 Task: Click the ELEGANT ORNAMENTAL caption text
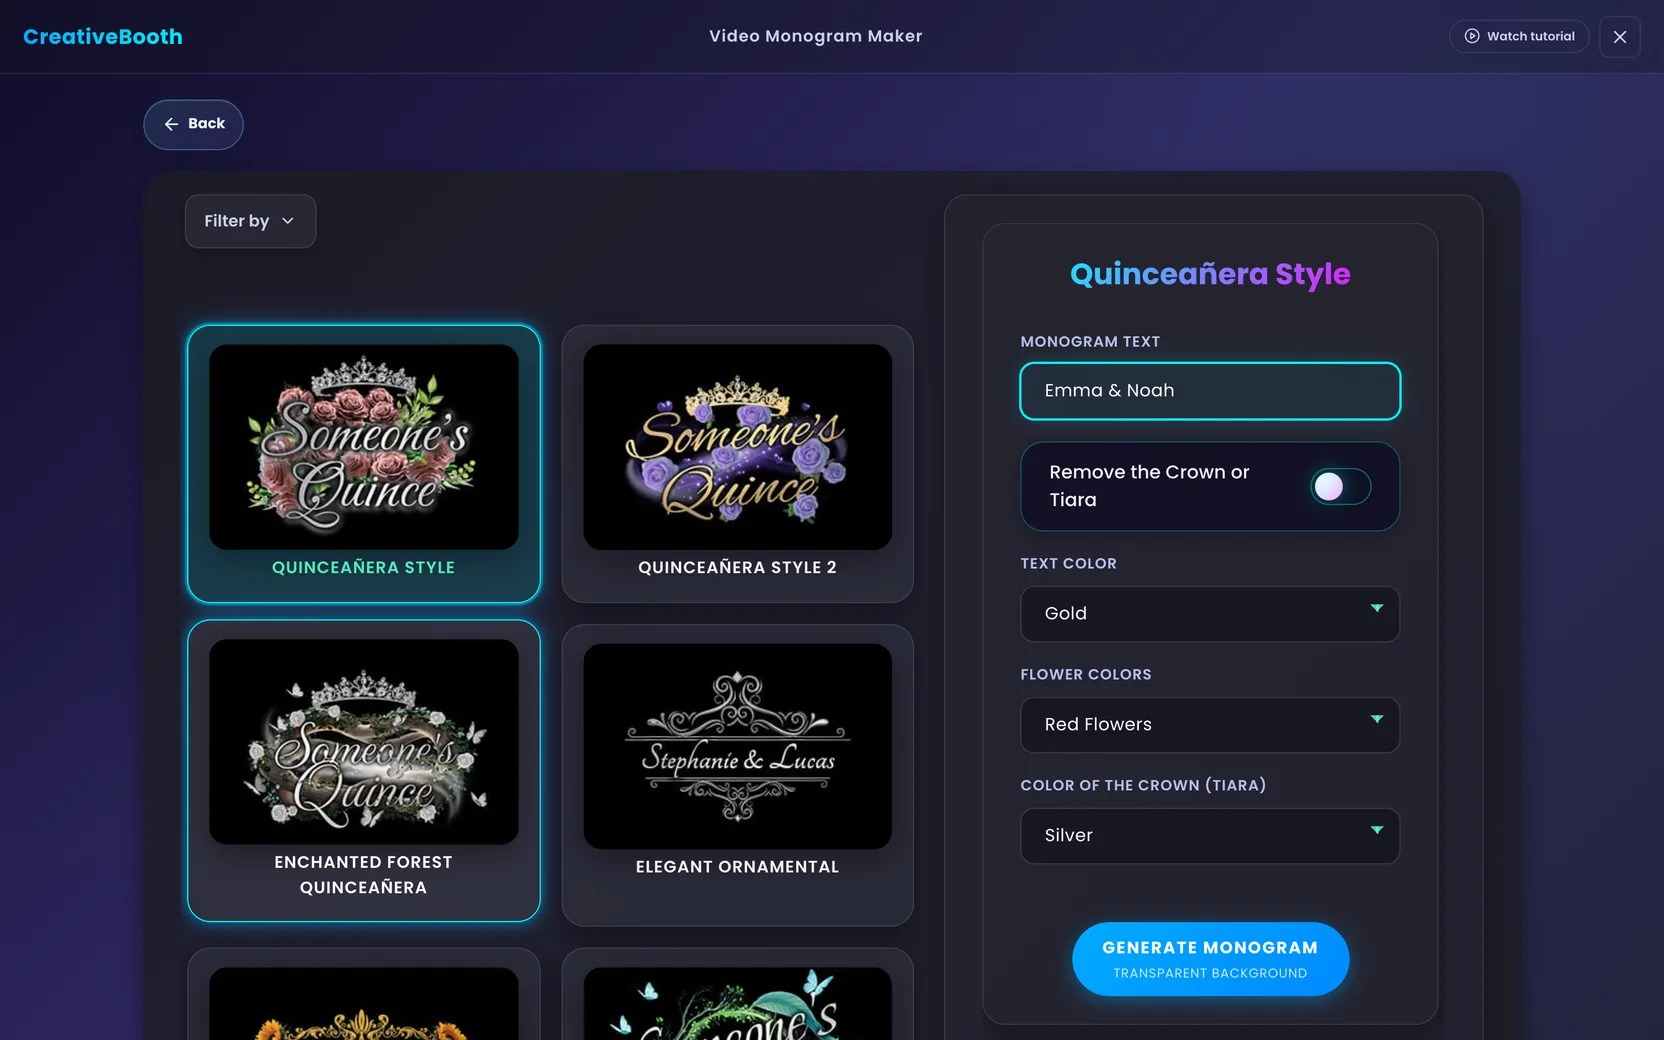738,867
